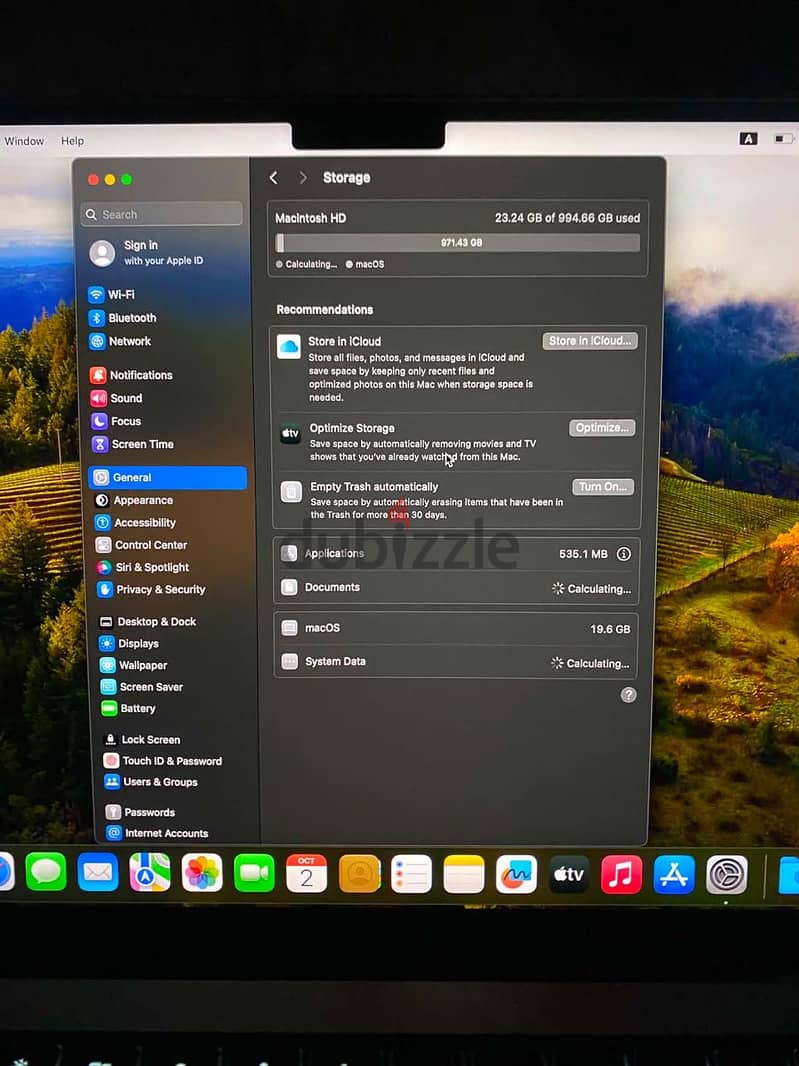Open Wi-Fi settings in sidebar
The height and width of the screenshot is (1066, 799).
click(112, 294)
